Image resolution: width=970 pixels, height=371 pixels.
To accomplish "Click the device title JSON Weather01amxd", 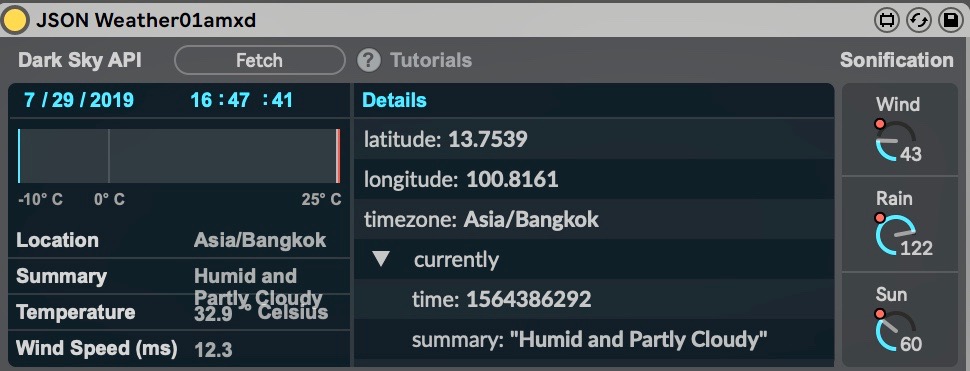I will click(146, 20).
